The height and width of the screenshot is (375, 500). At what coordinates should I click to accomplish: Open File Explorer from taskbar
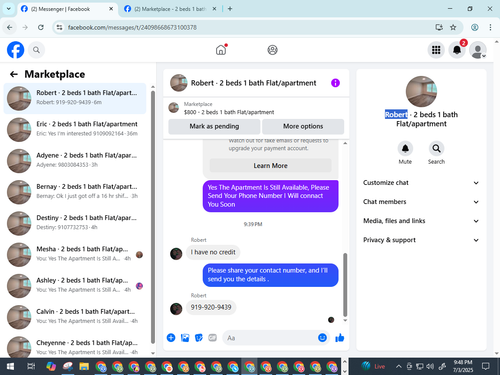tap(84, 367)
